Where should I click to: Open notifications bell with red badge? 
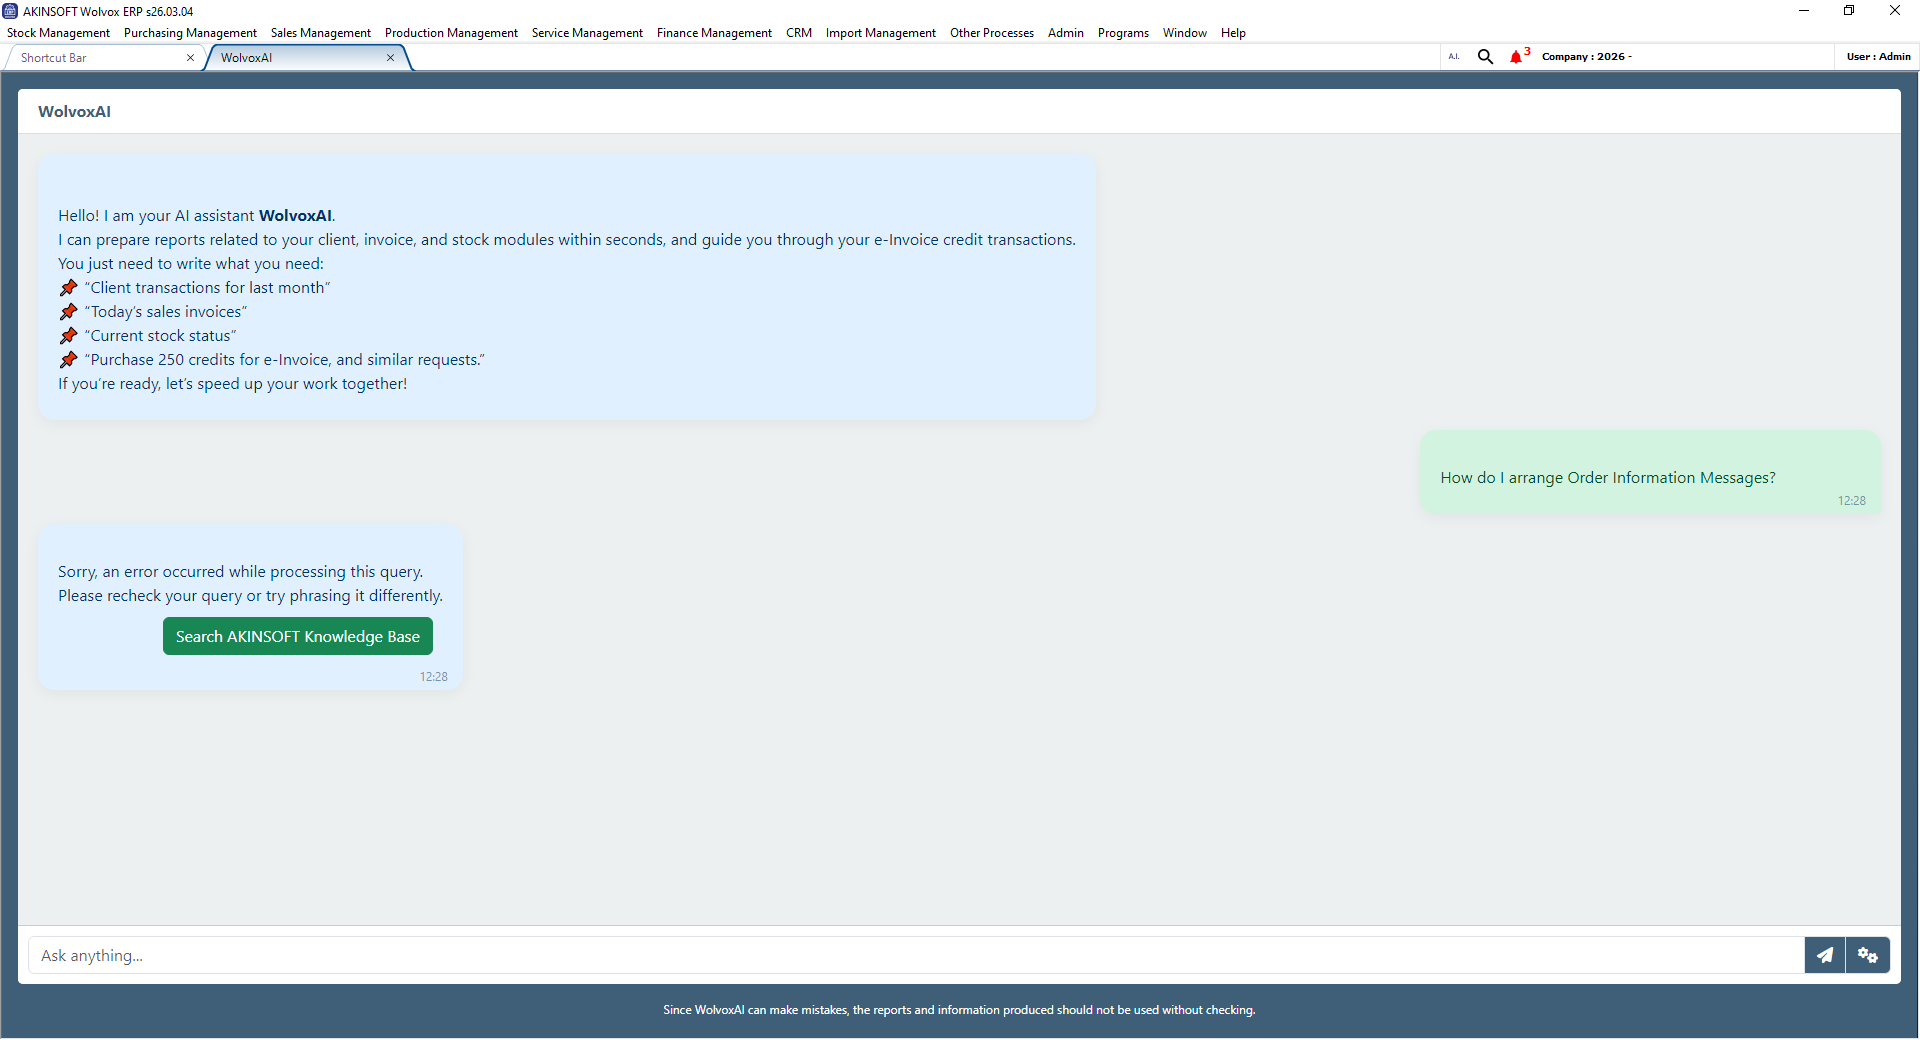tap(1519, 56)
